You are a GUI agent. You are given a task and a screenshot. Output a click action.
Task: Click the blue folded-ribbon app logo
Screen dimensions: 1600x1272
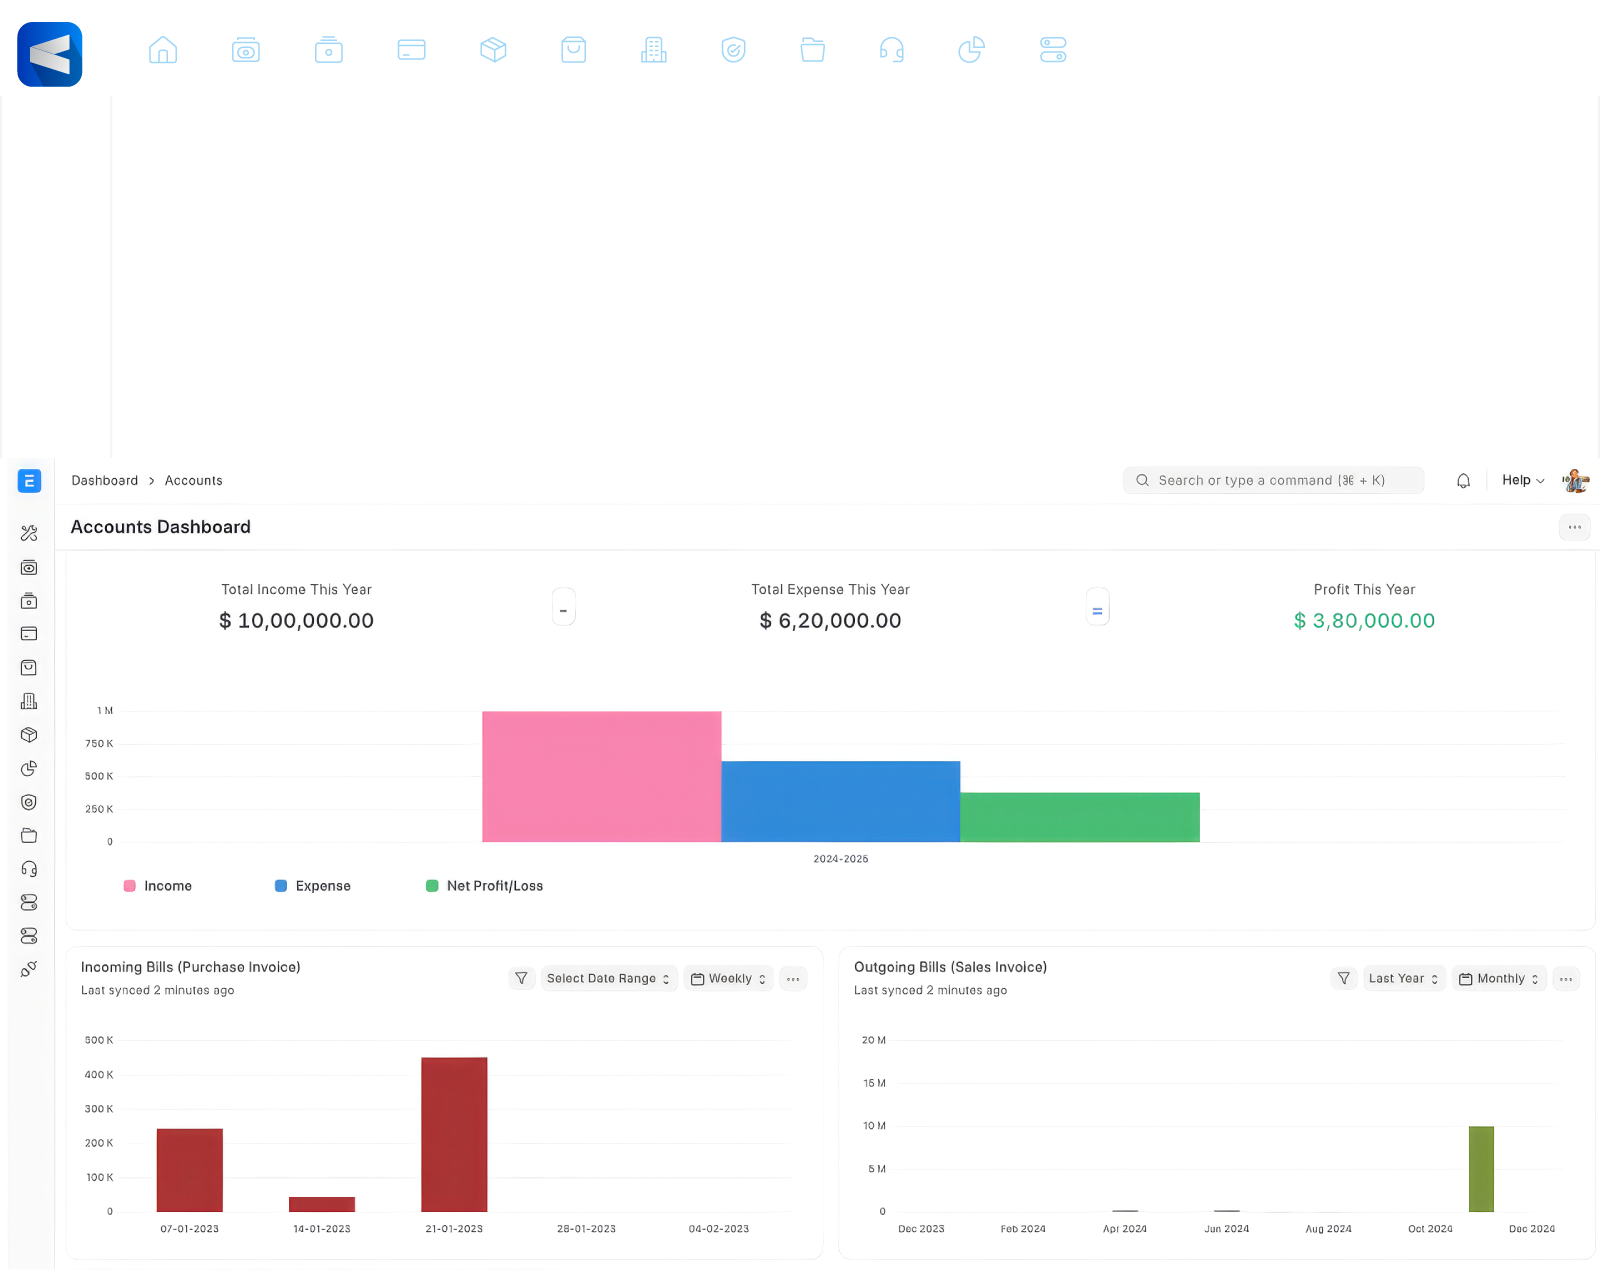click(x=50, y=54)
